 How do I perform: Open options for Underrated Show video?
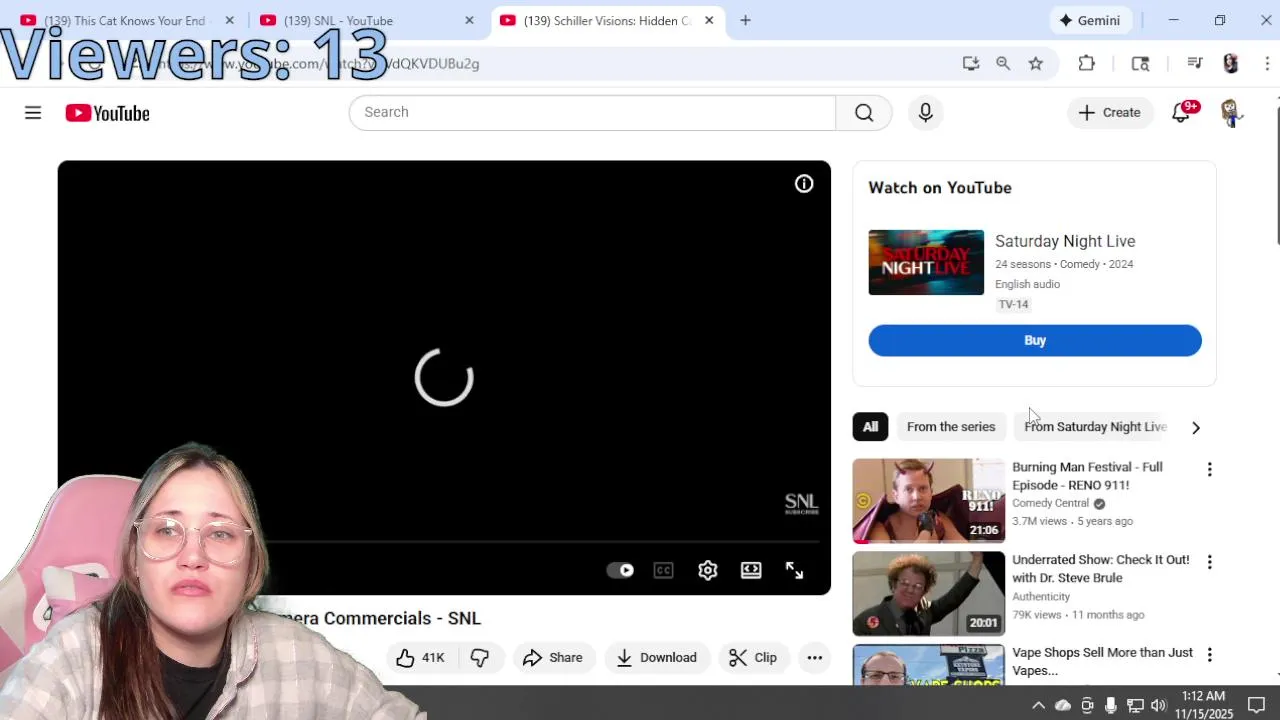(x=1209, y=562)
